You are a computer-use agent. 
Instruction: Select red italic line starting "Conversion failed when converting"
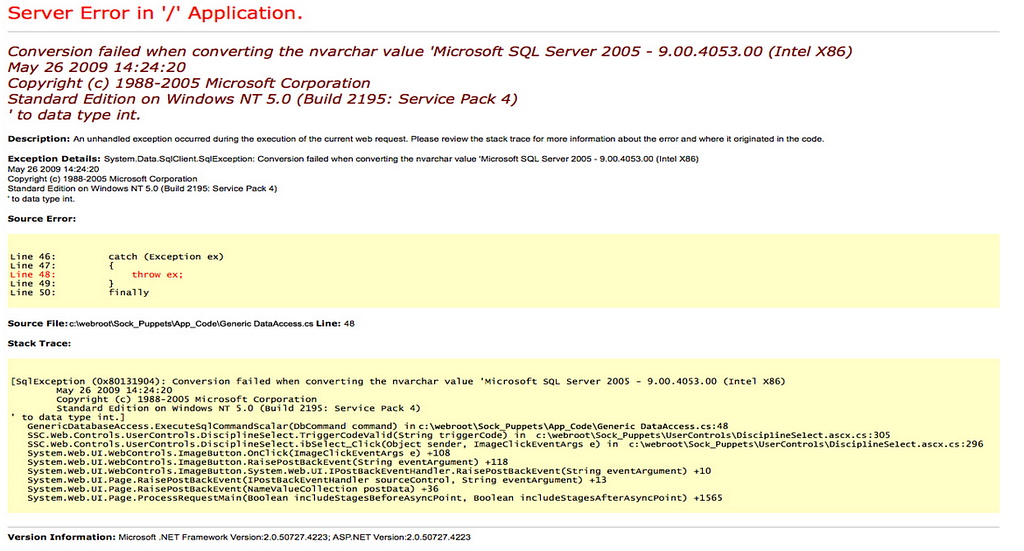[430, 52]
